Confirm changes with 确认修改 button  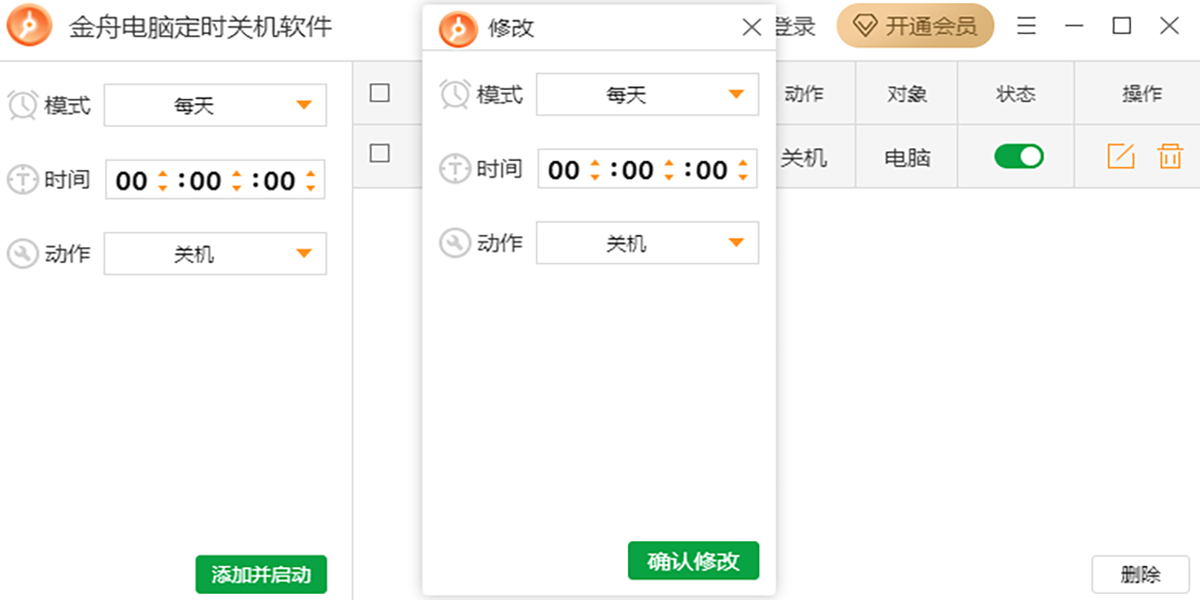pos(693,561)
